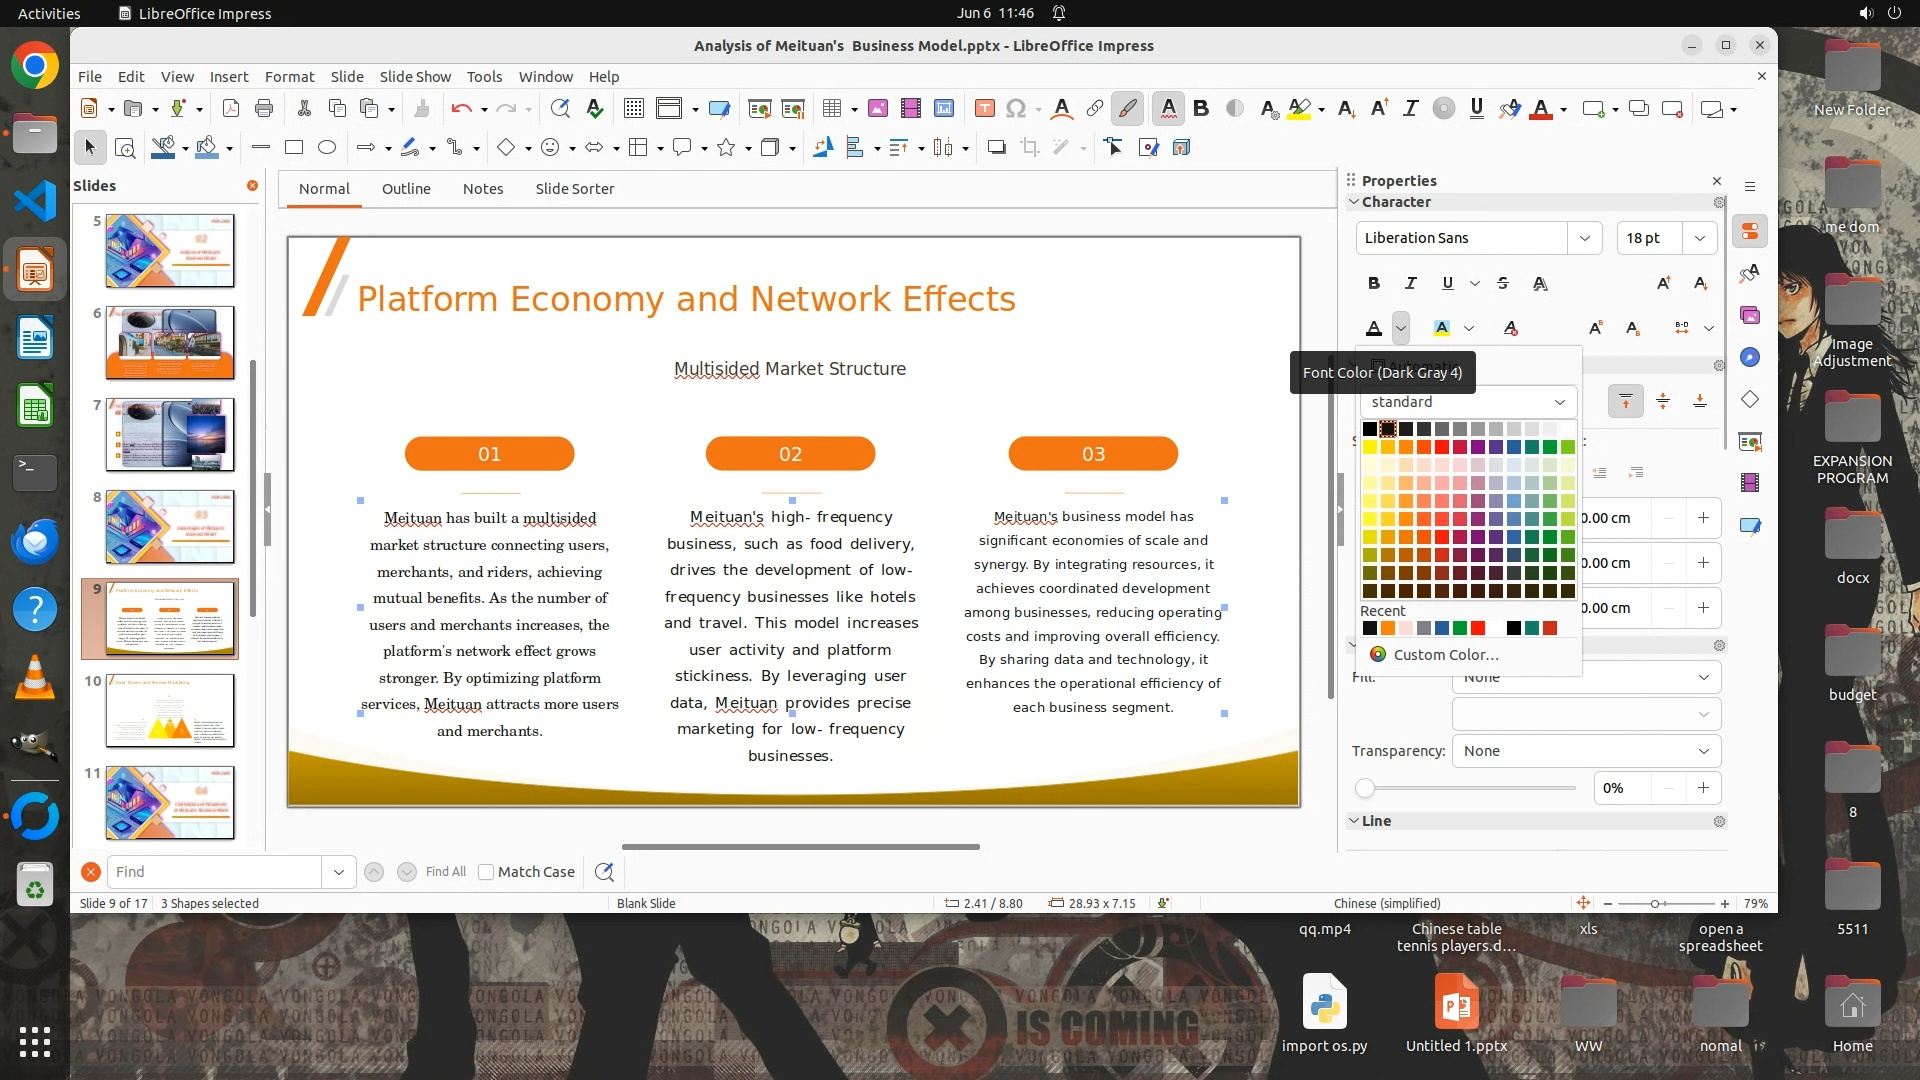Switch to the Slide Sorter tab
Viewport: 1920px width, 1080px height.
click(574, 189)
